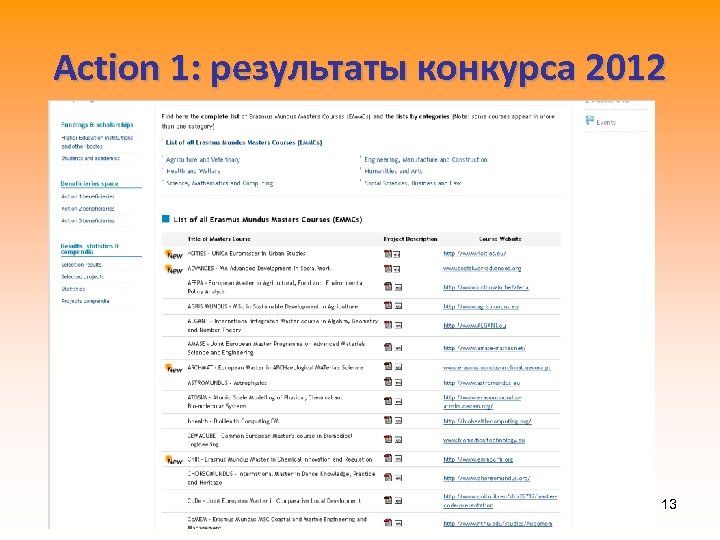
Task: Open the Events link in the right column
Action: [606, 123]
